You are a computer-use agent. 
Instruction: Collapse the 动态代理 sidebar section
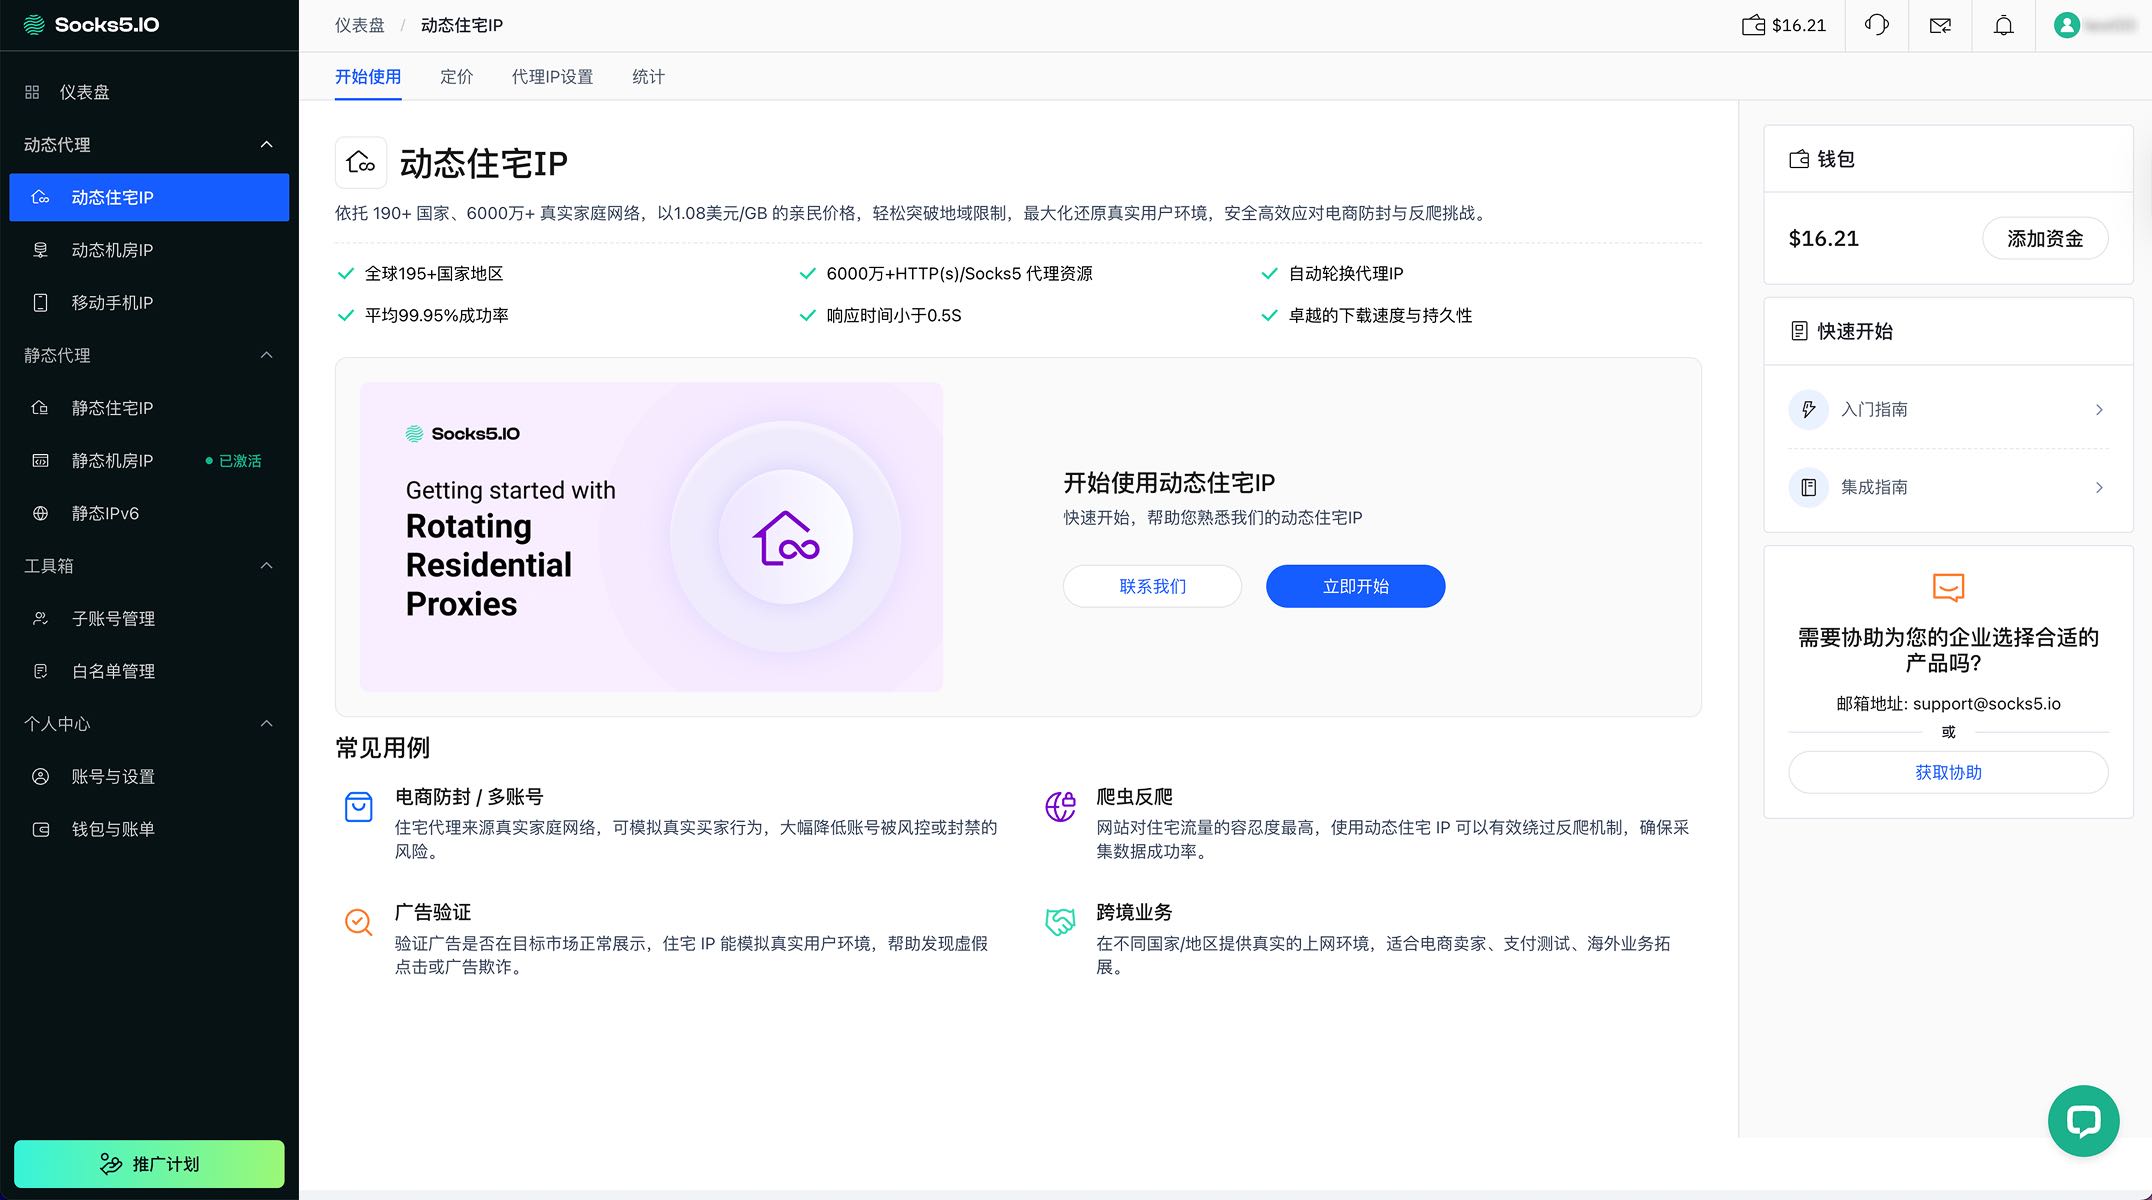click(x=266, y=144)
